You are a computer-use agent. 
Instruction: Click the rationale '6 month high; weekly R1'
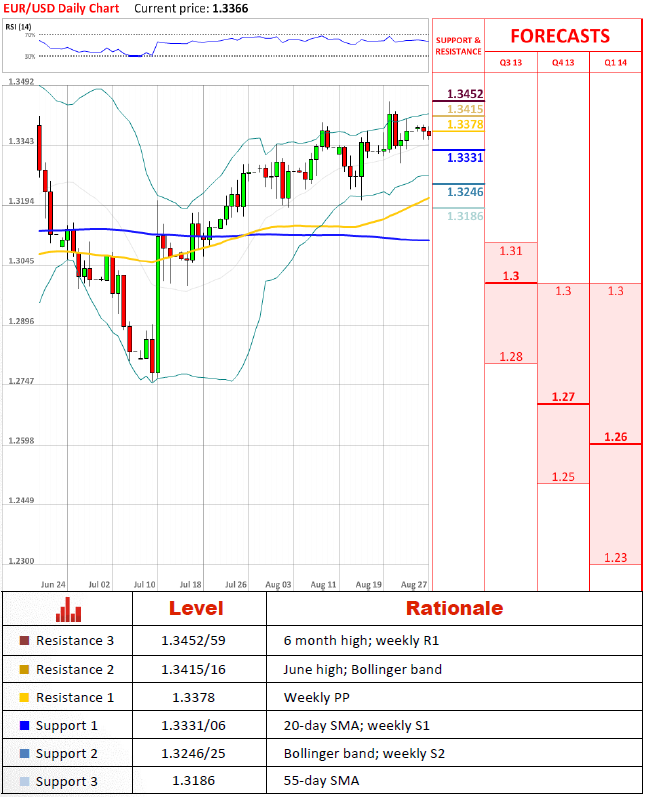361,640
